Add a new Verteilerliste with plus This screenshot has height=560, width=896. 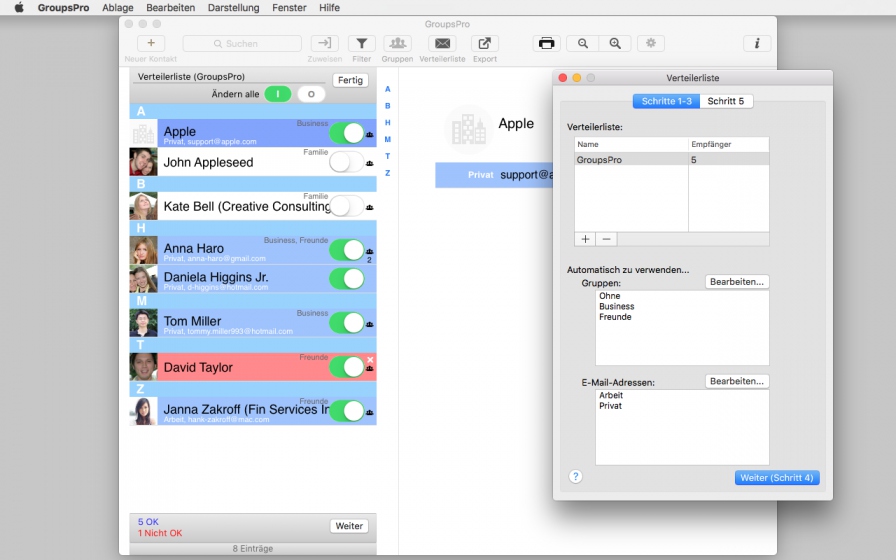pos(585,239)
